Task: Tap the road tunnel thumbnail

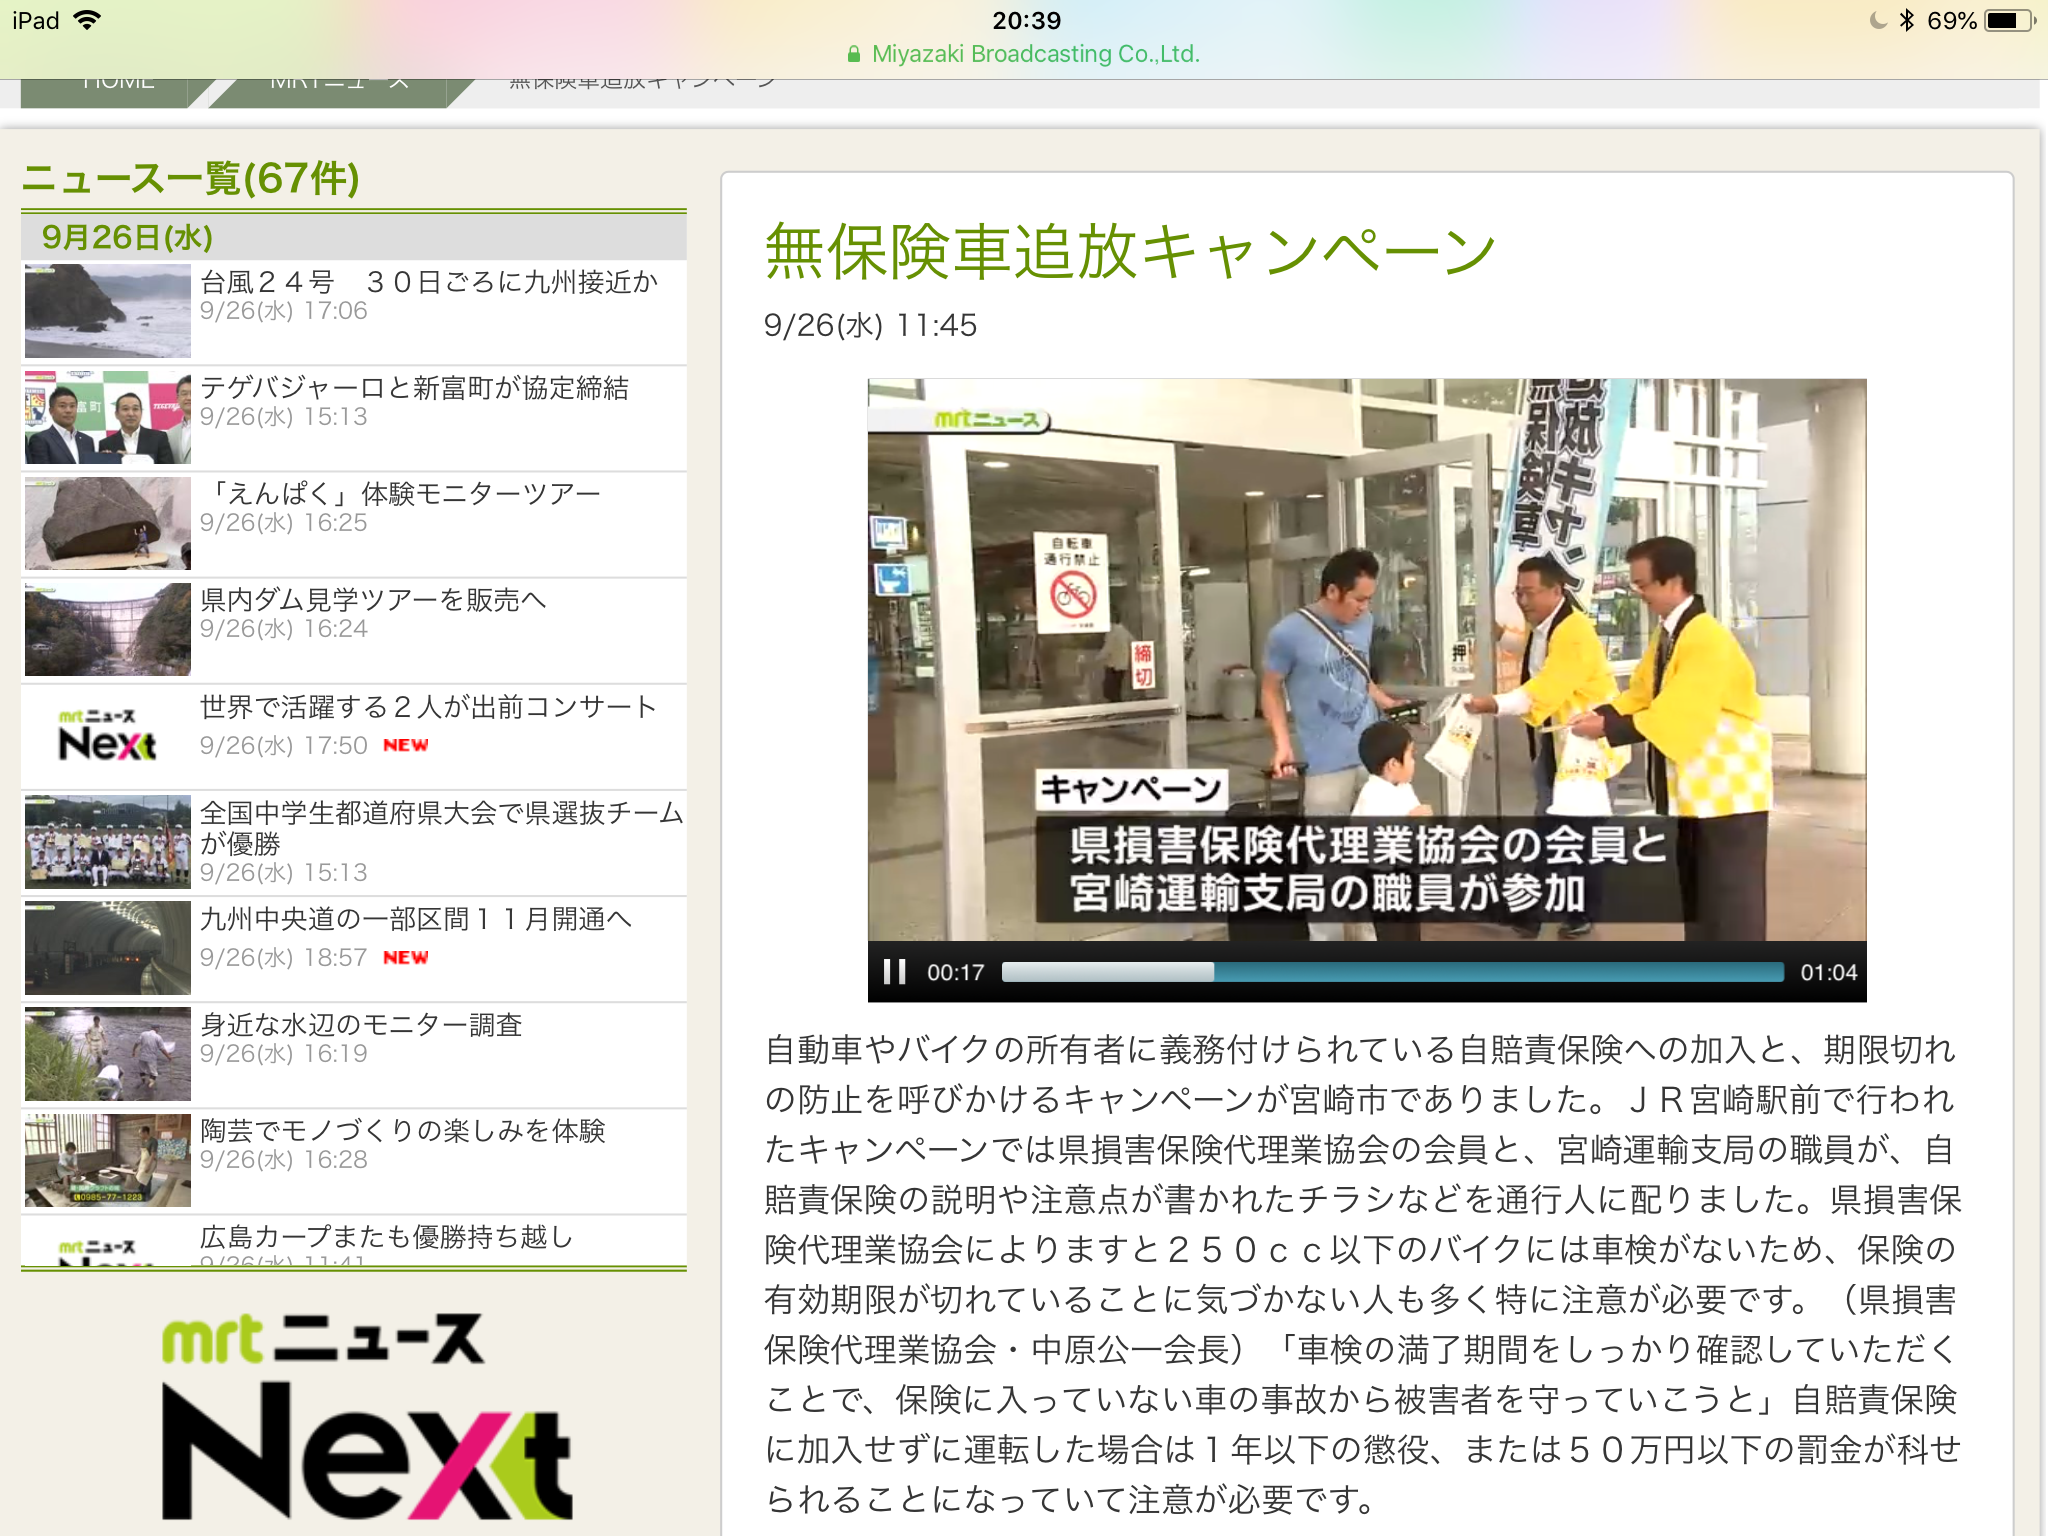Action: point(107,948)
